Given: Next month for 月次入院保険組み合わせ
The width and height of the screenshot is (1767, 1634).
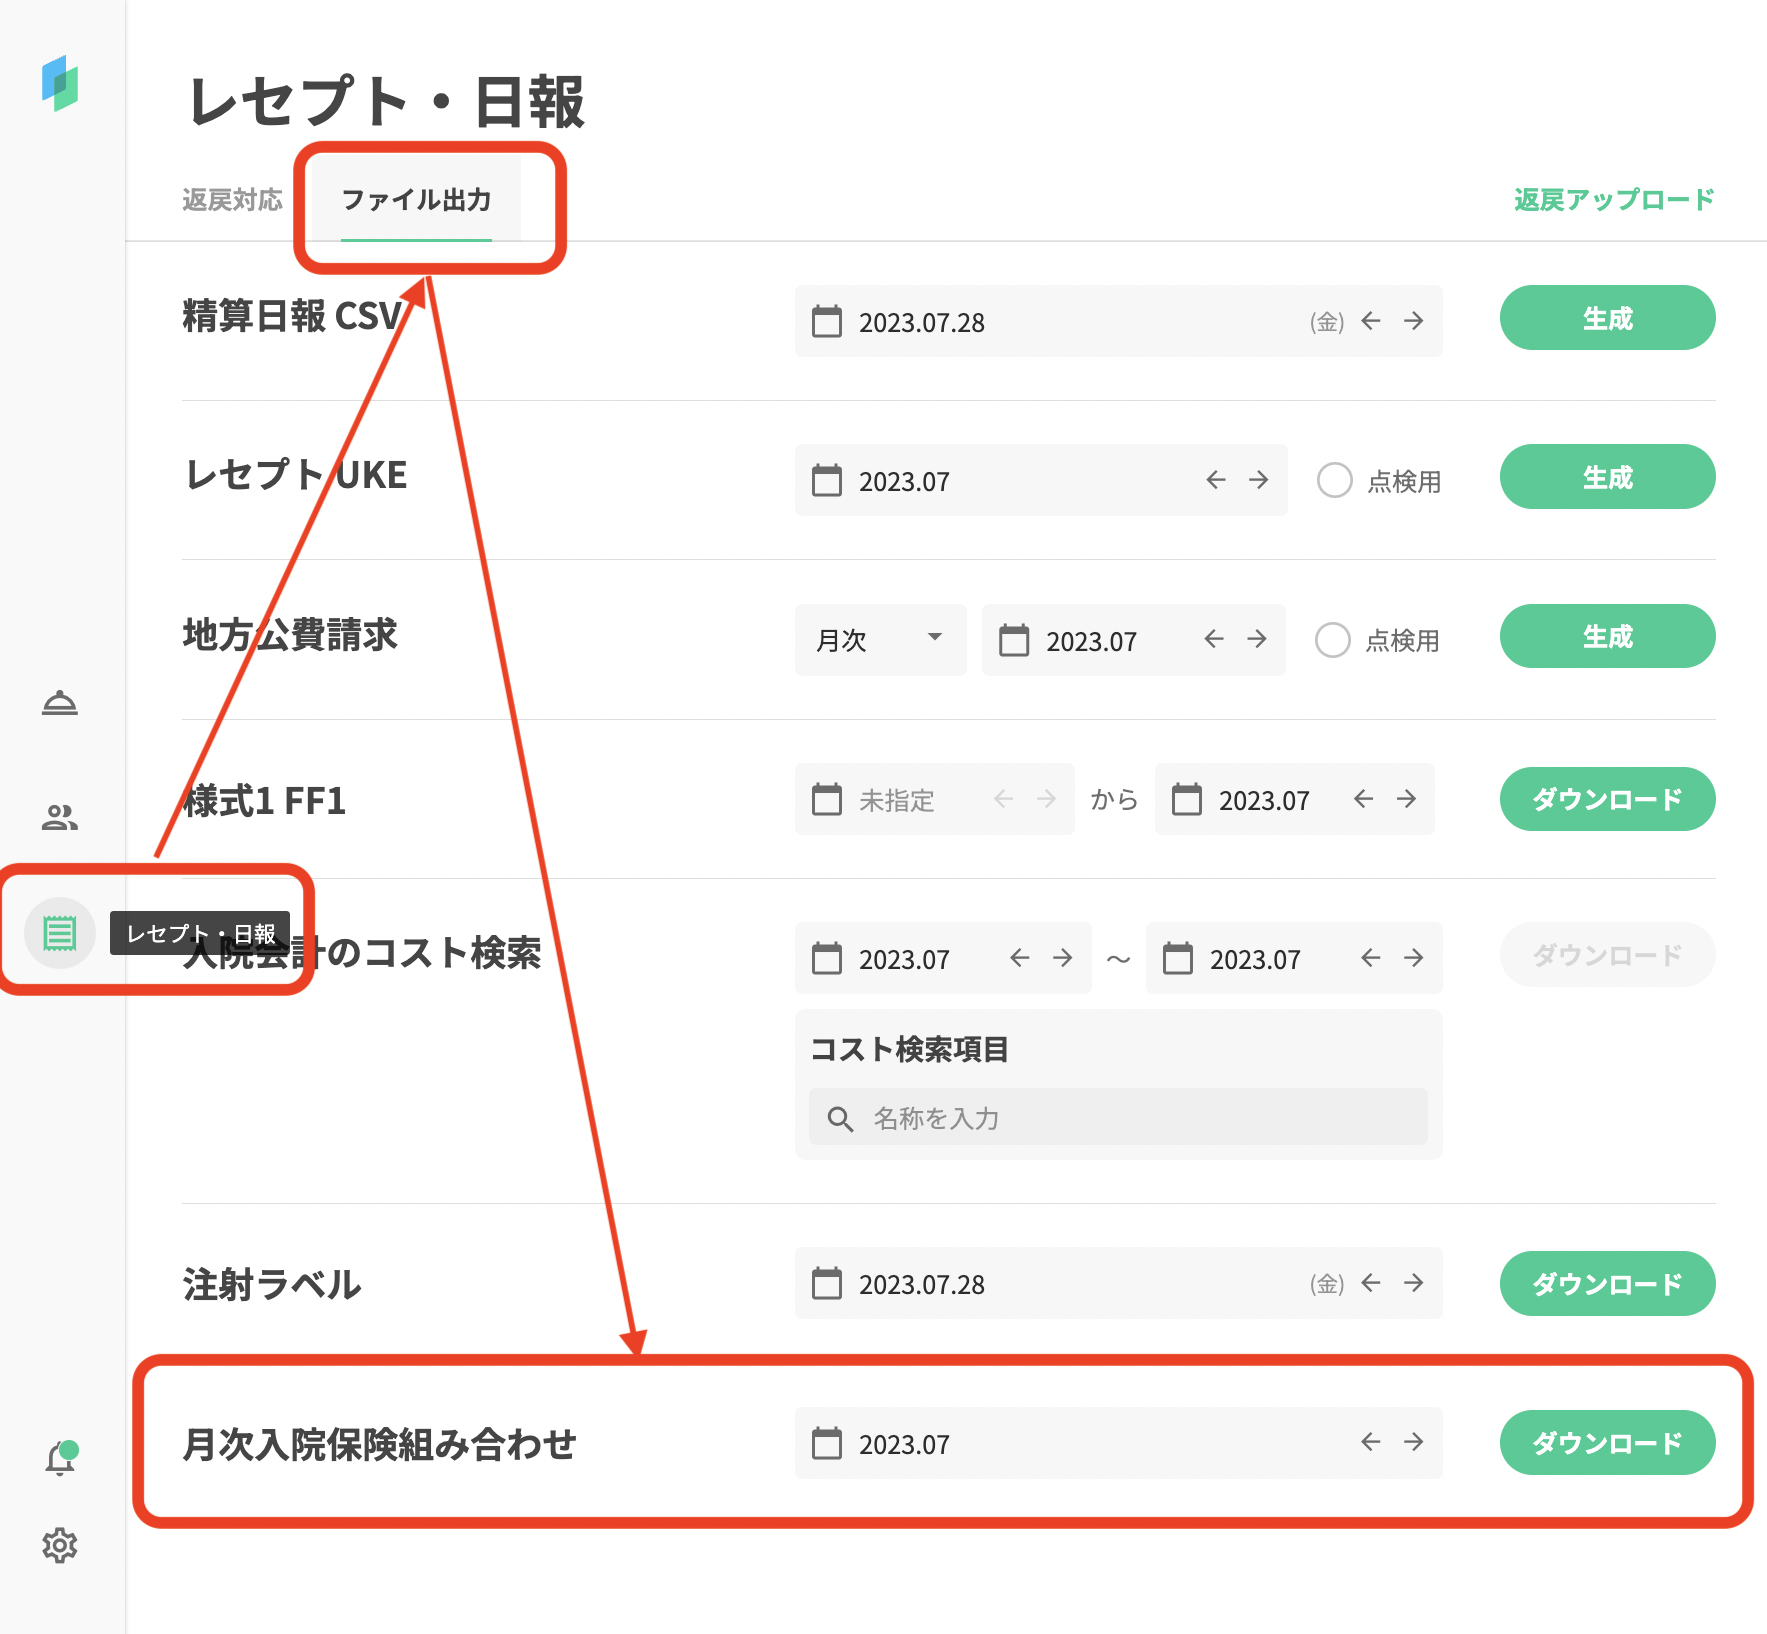Looking at the screenshot, I should pos(1413,1442).
